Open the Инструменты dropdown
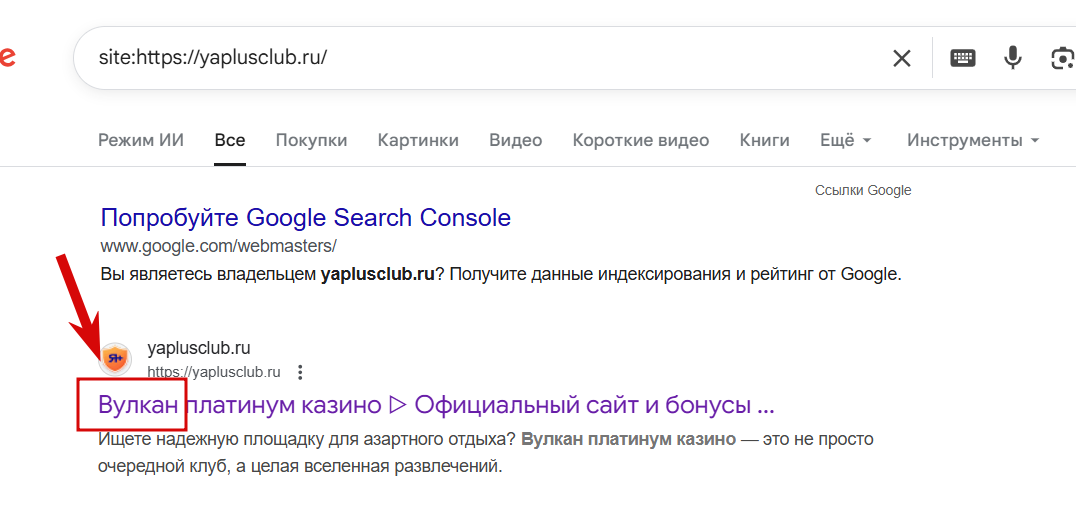Viewport: 1076px width, 516px height. [972, 140]
